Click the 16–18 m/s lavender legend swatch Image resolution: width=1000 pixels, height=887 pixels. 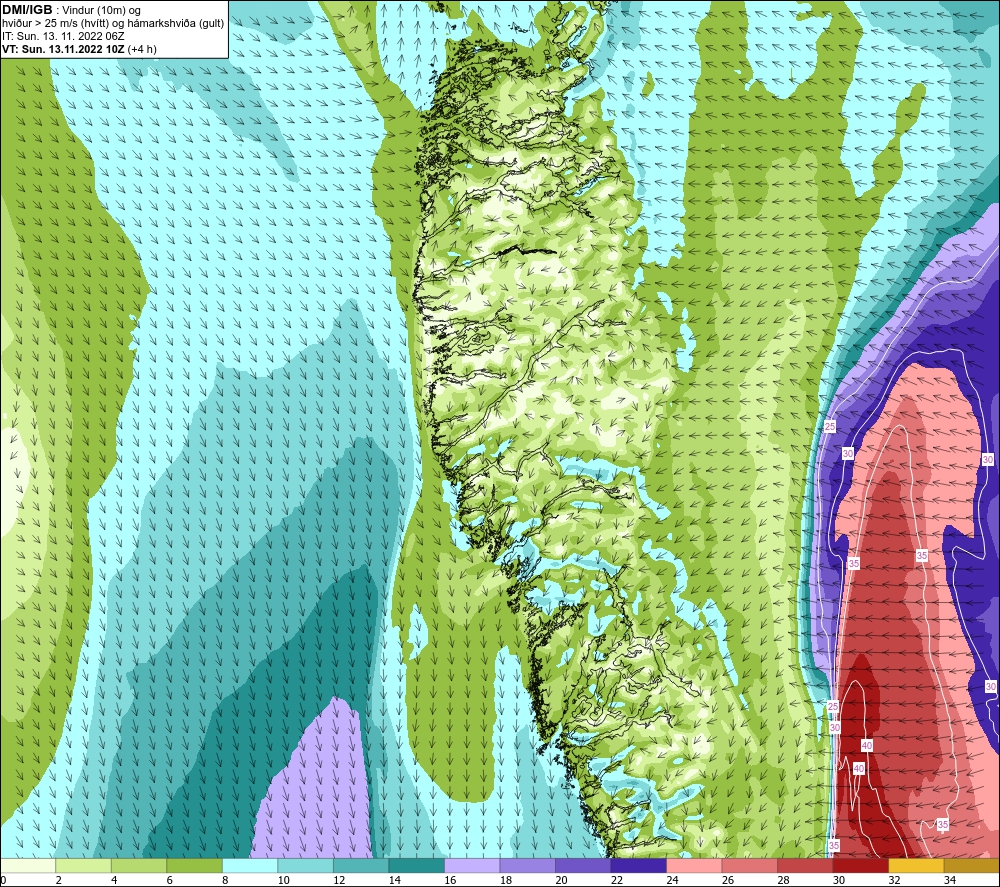(472, 865)
